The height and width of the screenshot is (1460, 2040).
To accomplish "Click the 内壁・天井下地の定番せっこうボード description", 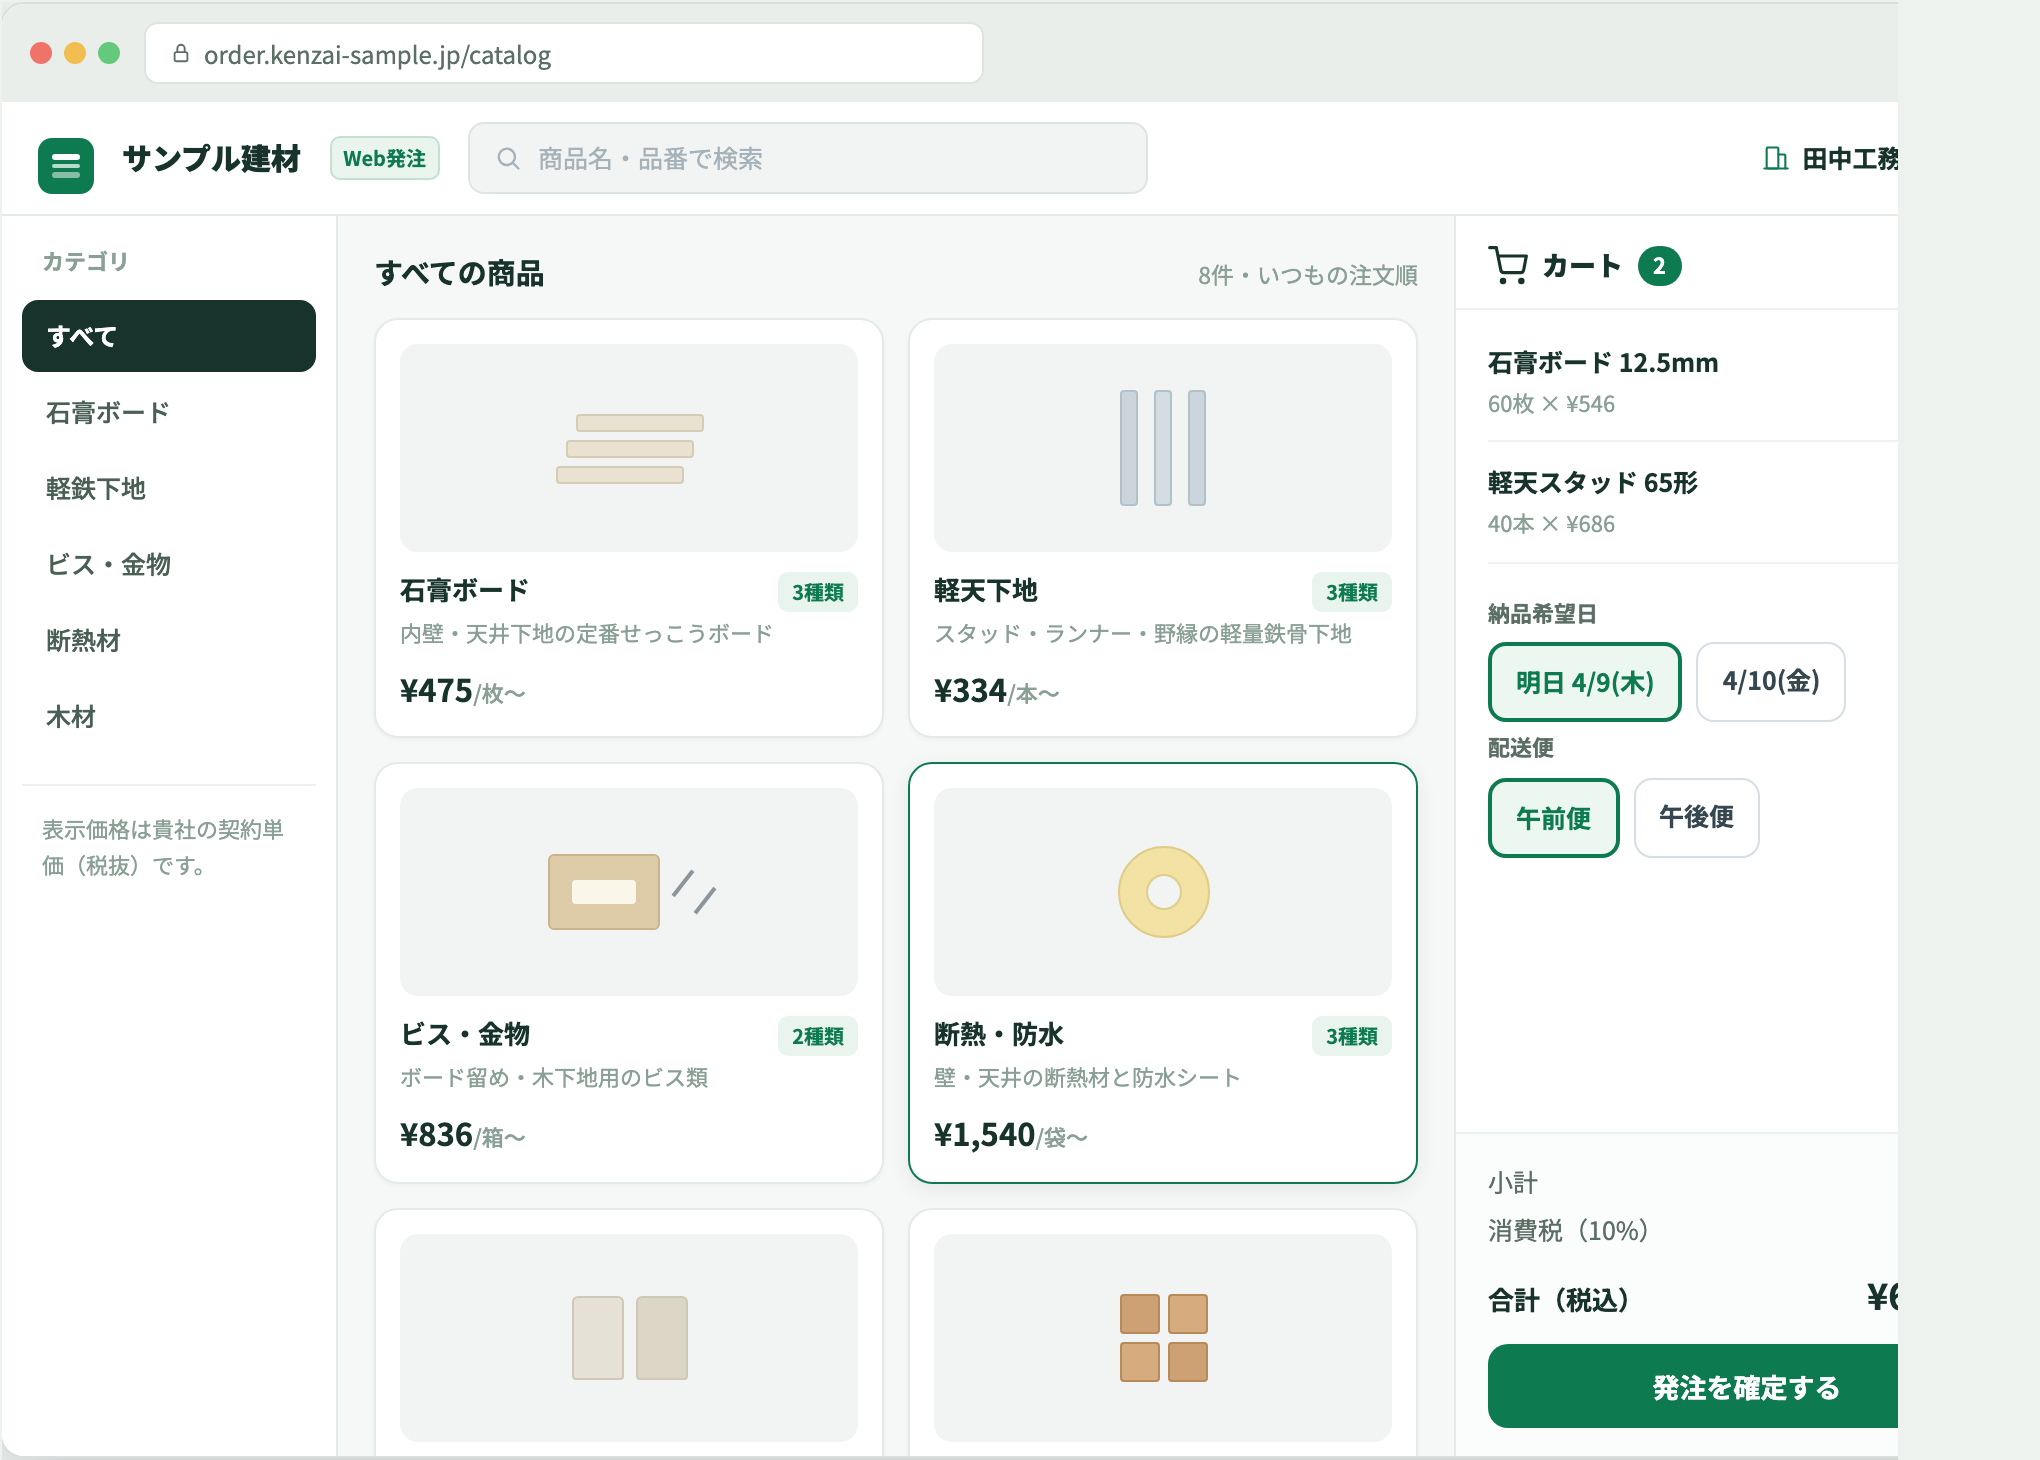I will (587, 634).
